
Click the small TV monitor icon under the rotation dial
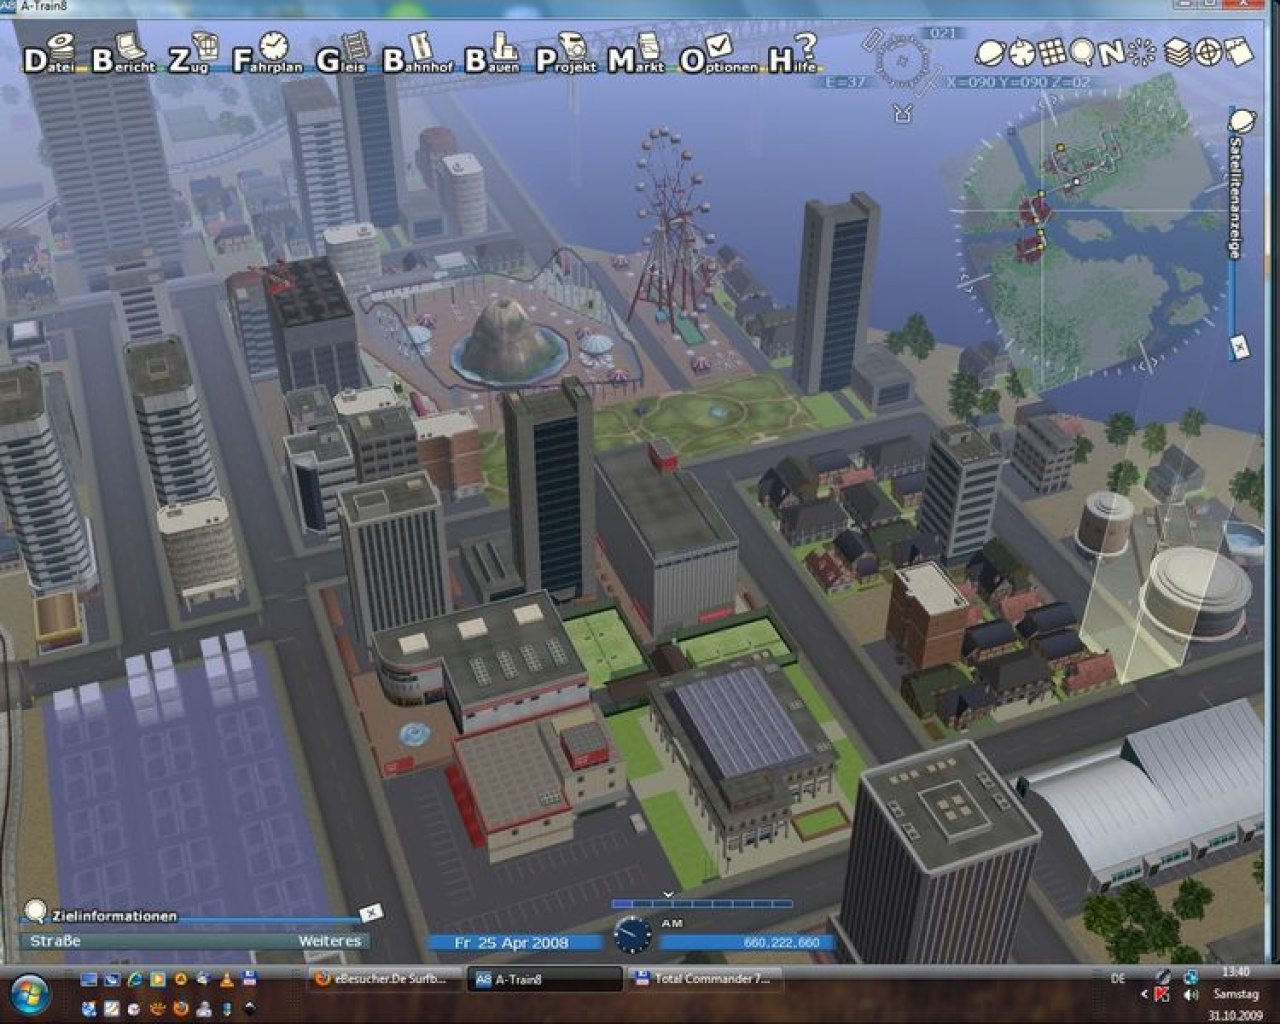[903, 113]
